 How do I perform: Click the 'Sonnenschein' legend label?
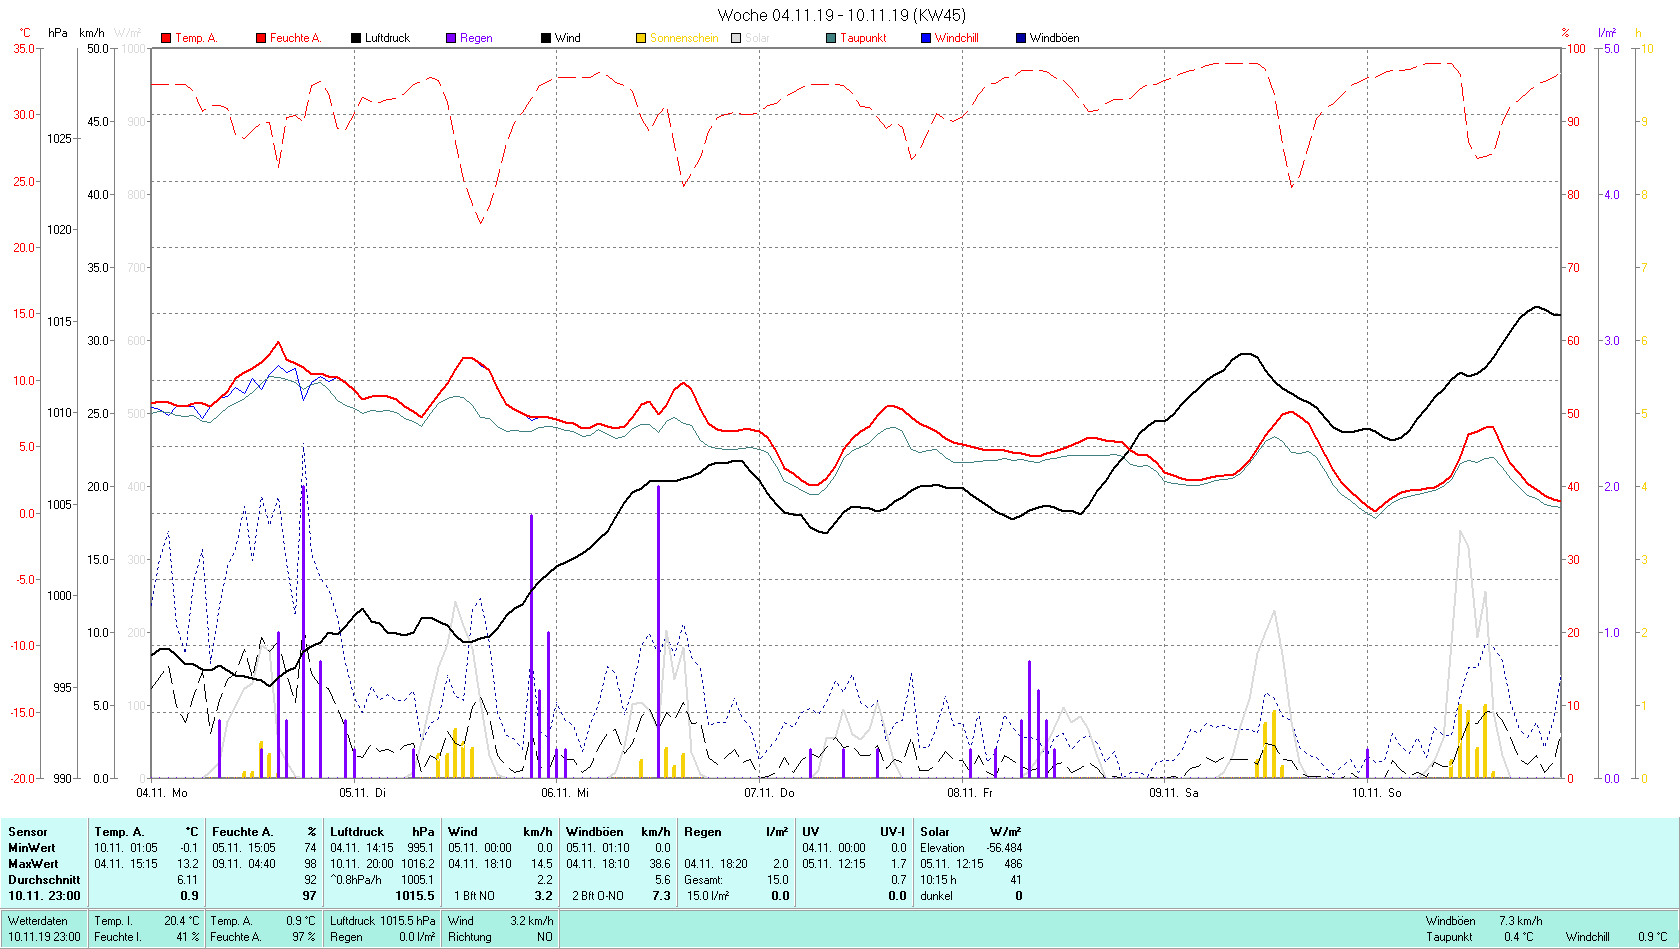pos(684,38)
